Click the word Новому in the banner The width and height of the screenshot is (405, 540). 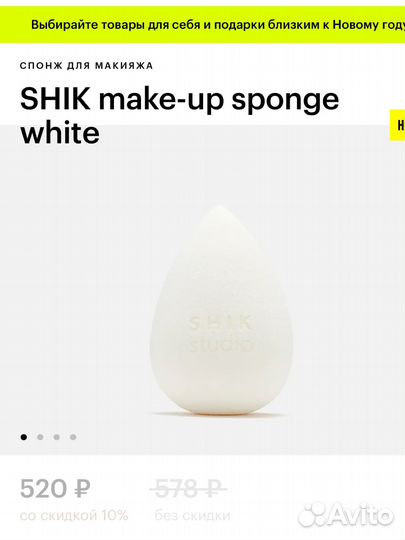(x=354, y=25)
